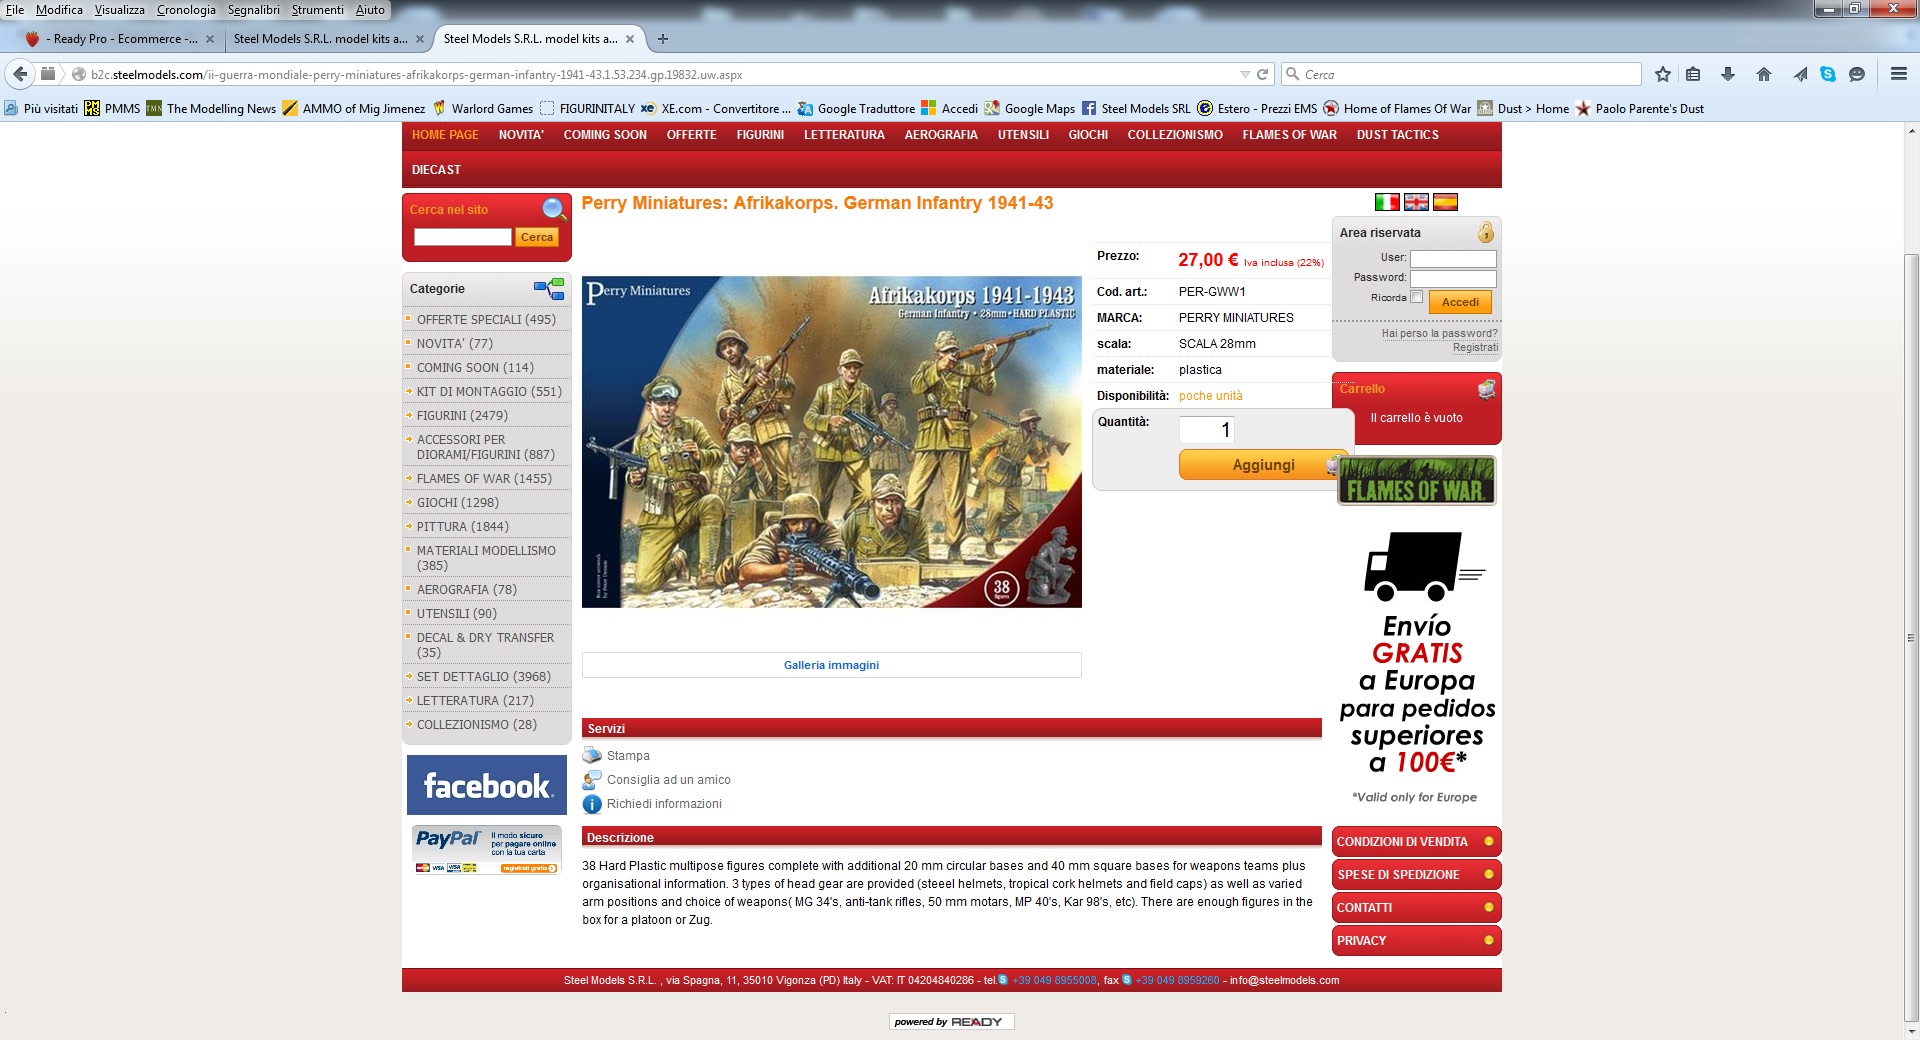Click the Aggiungi add-to-cart button
The height and width of the screenshot is (1040, 1920).
[x=1263, y=465]
